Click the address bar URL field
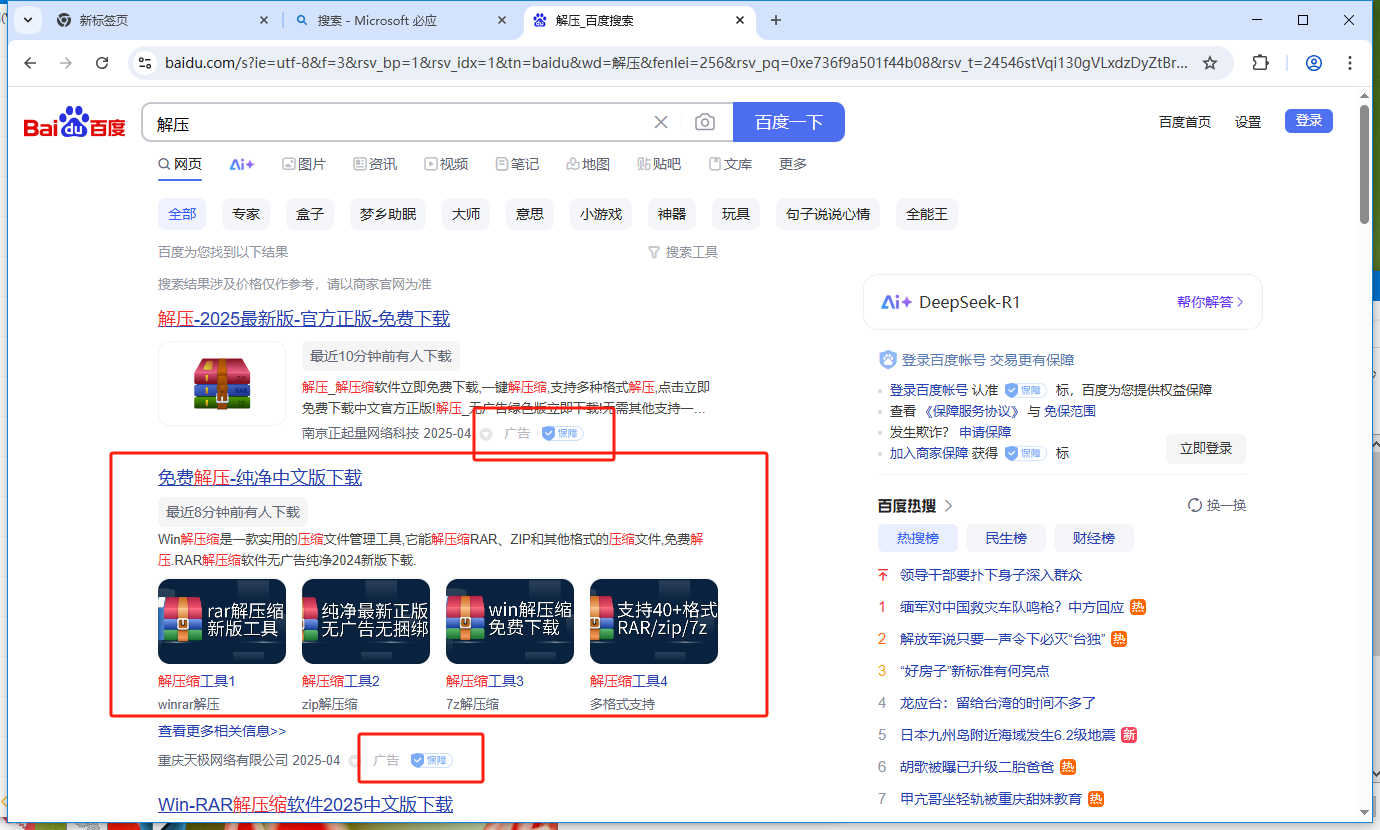1380x830 pixels. [x=675, y=63]
